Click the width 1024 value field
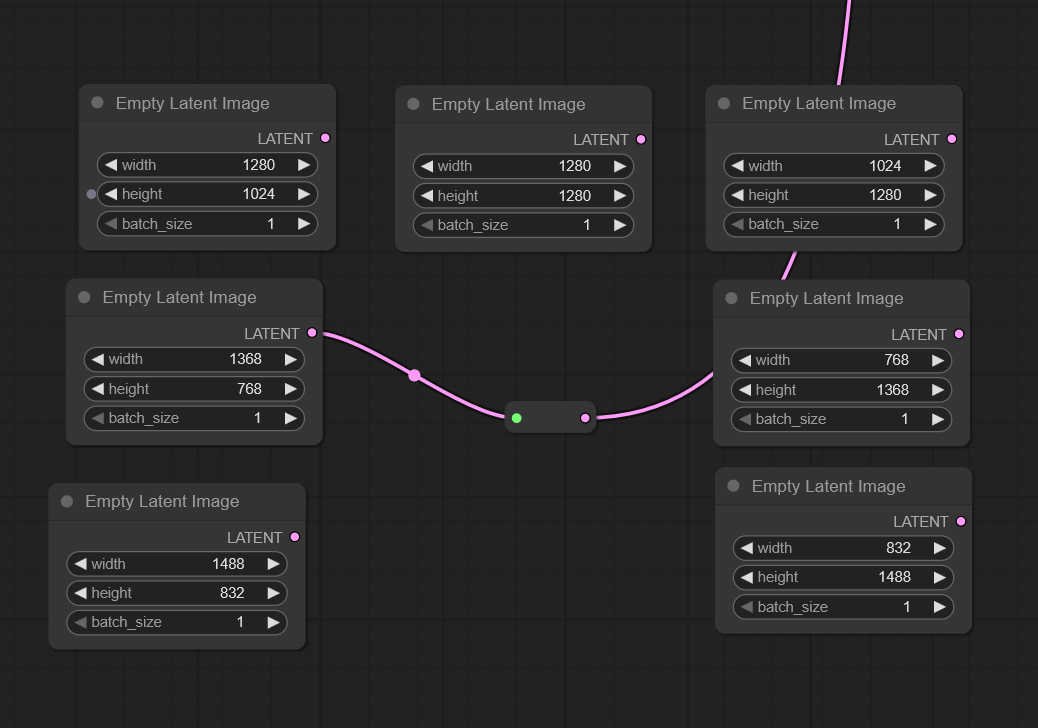The image size is (1038, 728). click(834, 165)
